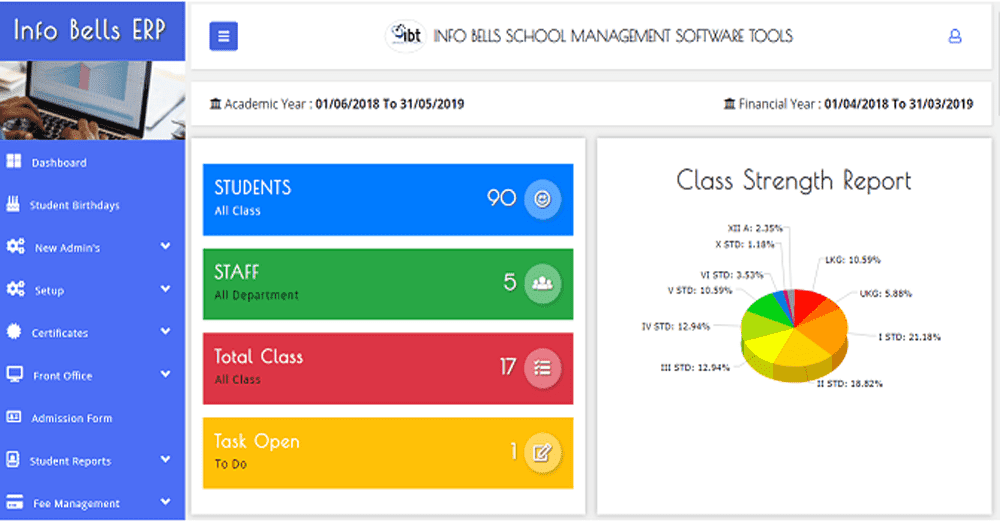This screenshot has width=1000, height=525.
Task: Click the smiley icon on Students card
Action: coord(542,200)
